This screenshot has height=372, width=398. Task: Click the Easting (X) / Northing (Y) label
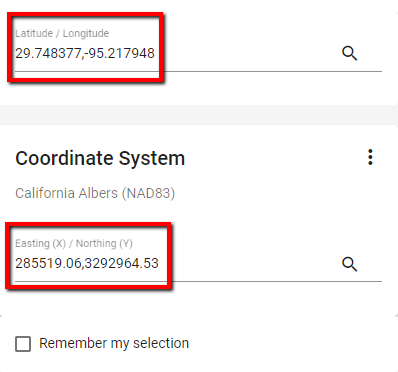coord(74,243)
